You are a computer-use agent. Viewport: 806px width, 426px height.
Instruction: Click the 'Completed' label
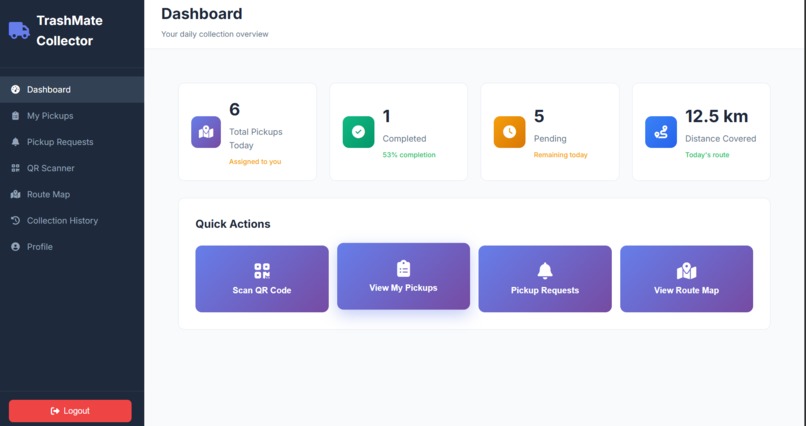coord(405,139)
